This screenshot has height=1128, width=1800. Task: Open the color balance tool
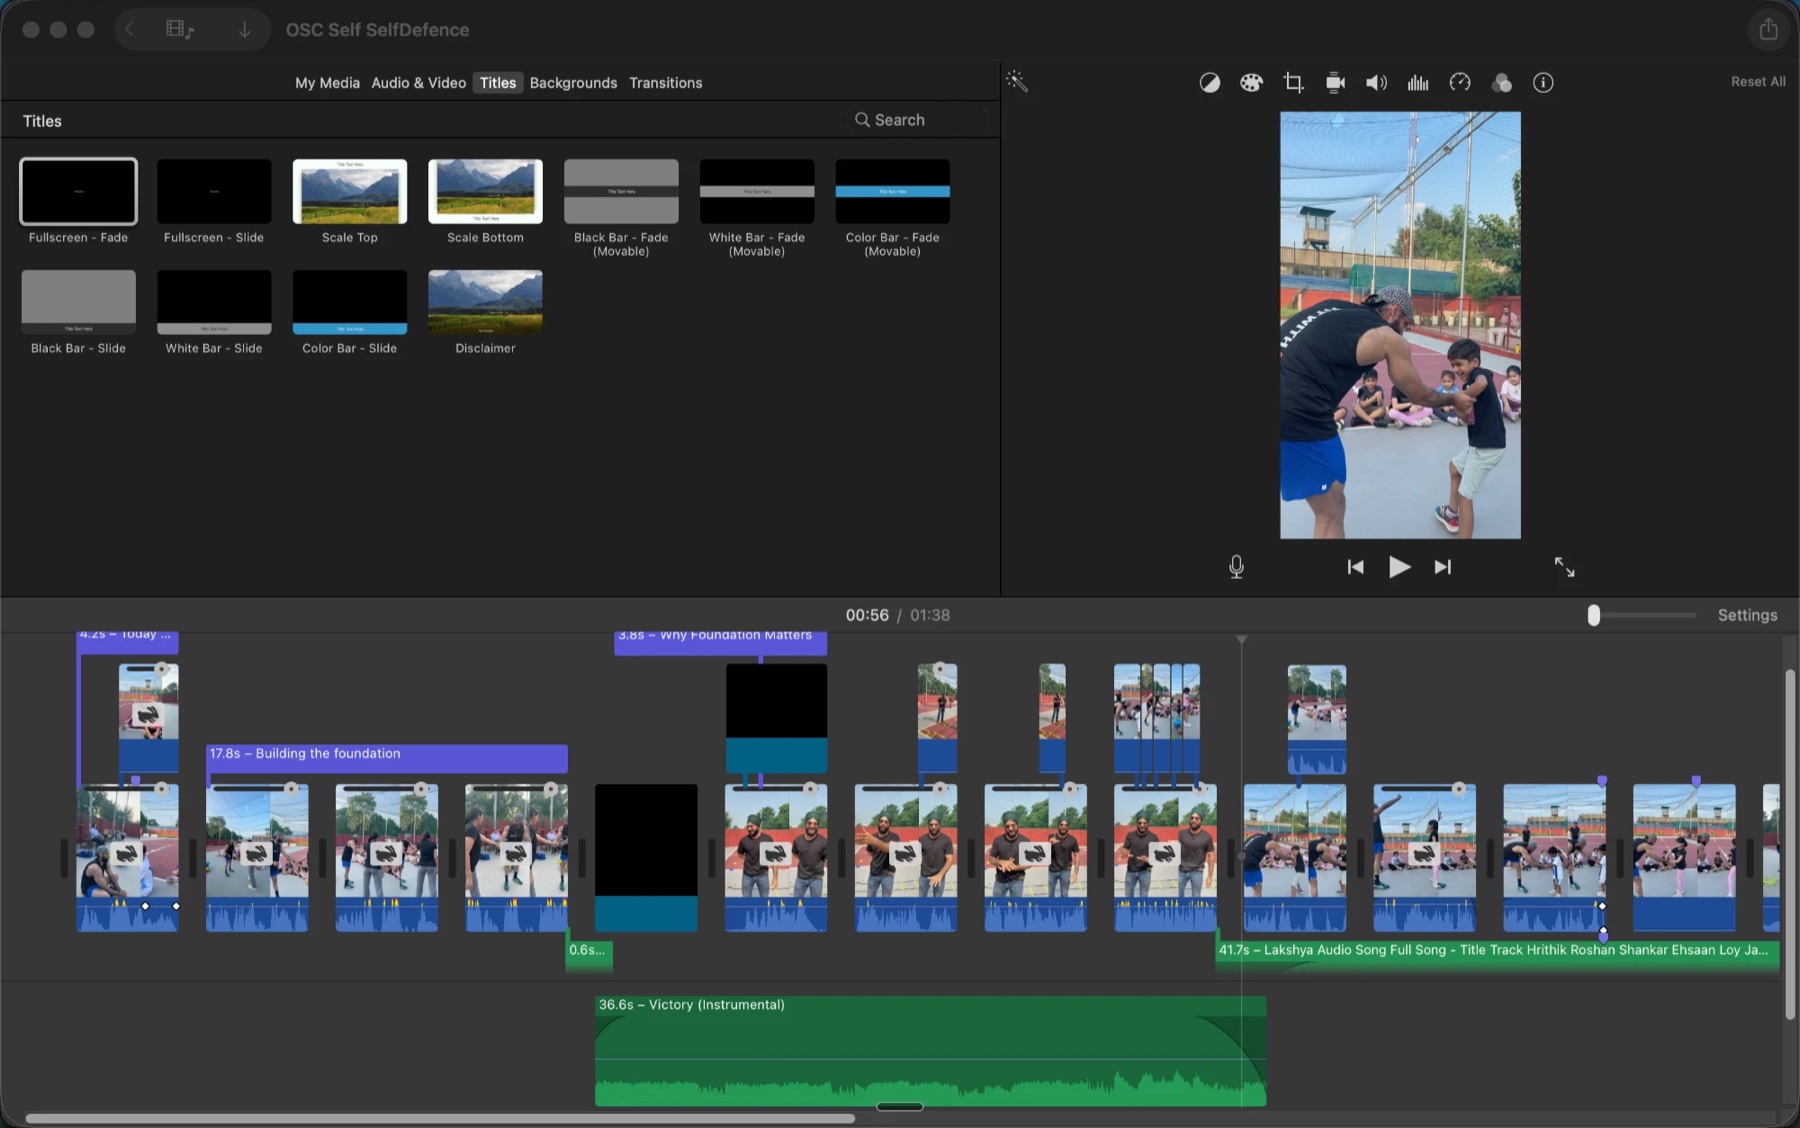pyautogui.click(x=1209, y=83)
